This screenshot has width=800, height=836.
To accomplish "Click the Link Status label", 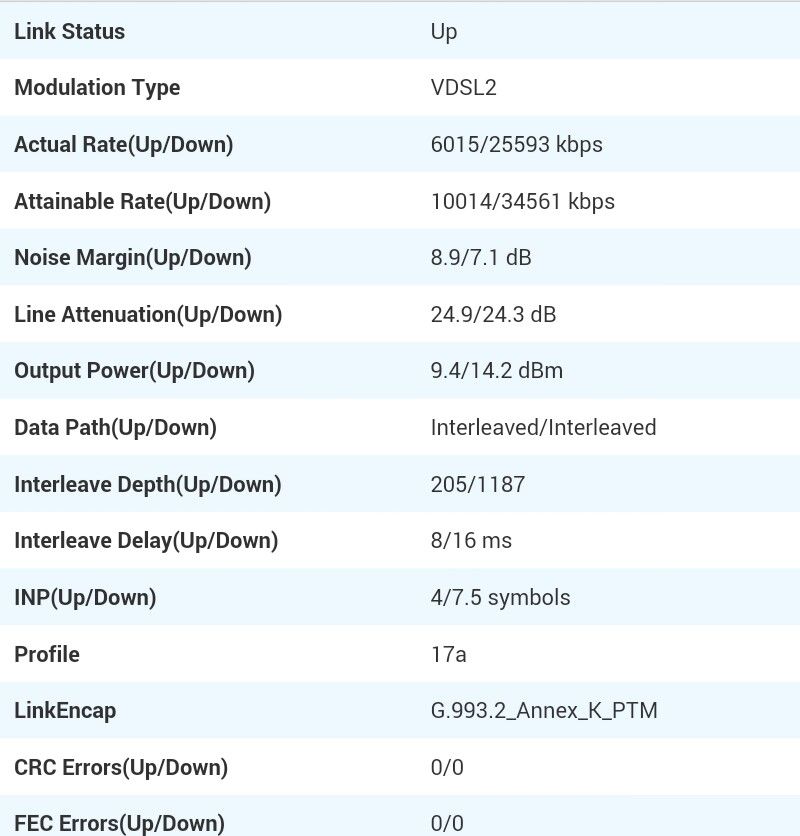I will coord(69,31).
